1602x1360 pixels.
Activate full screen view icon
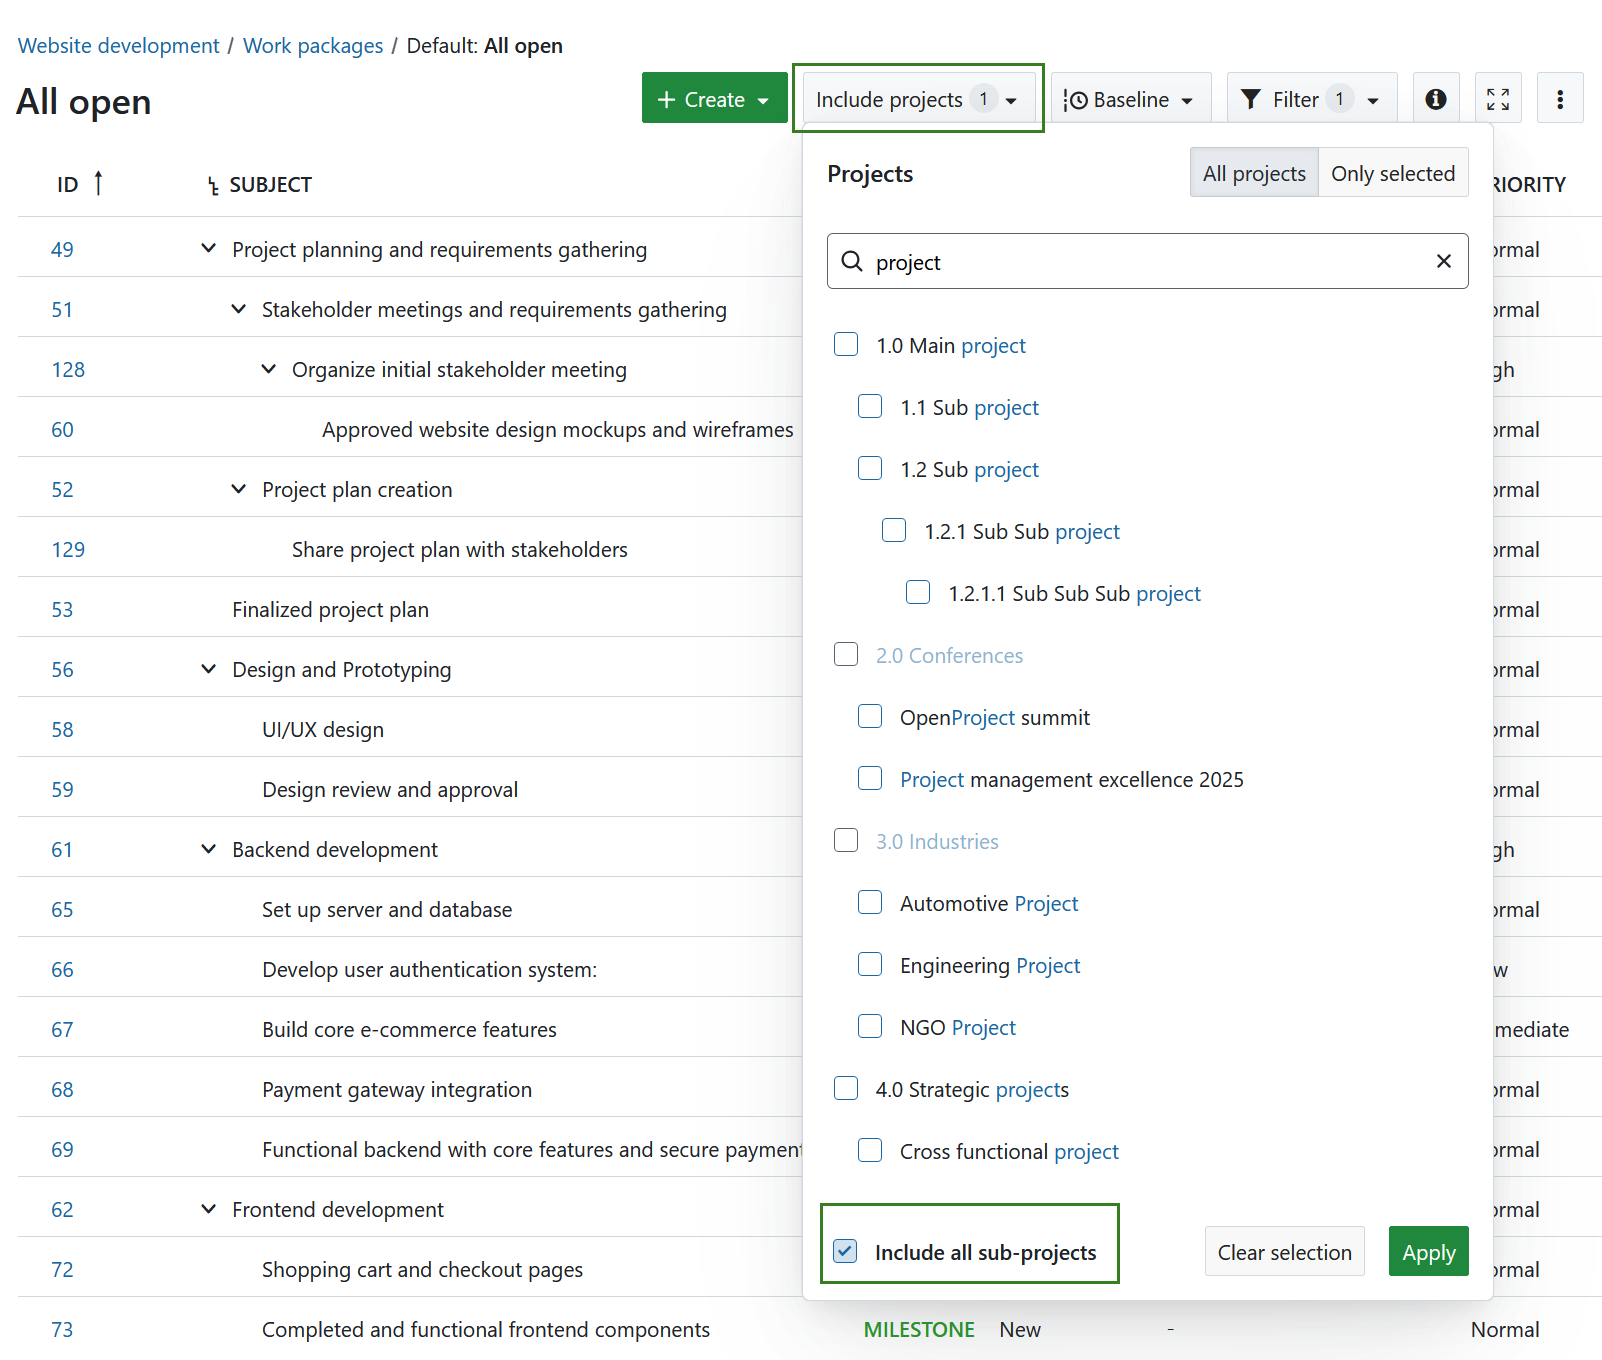coord(1498,98)
